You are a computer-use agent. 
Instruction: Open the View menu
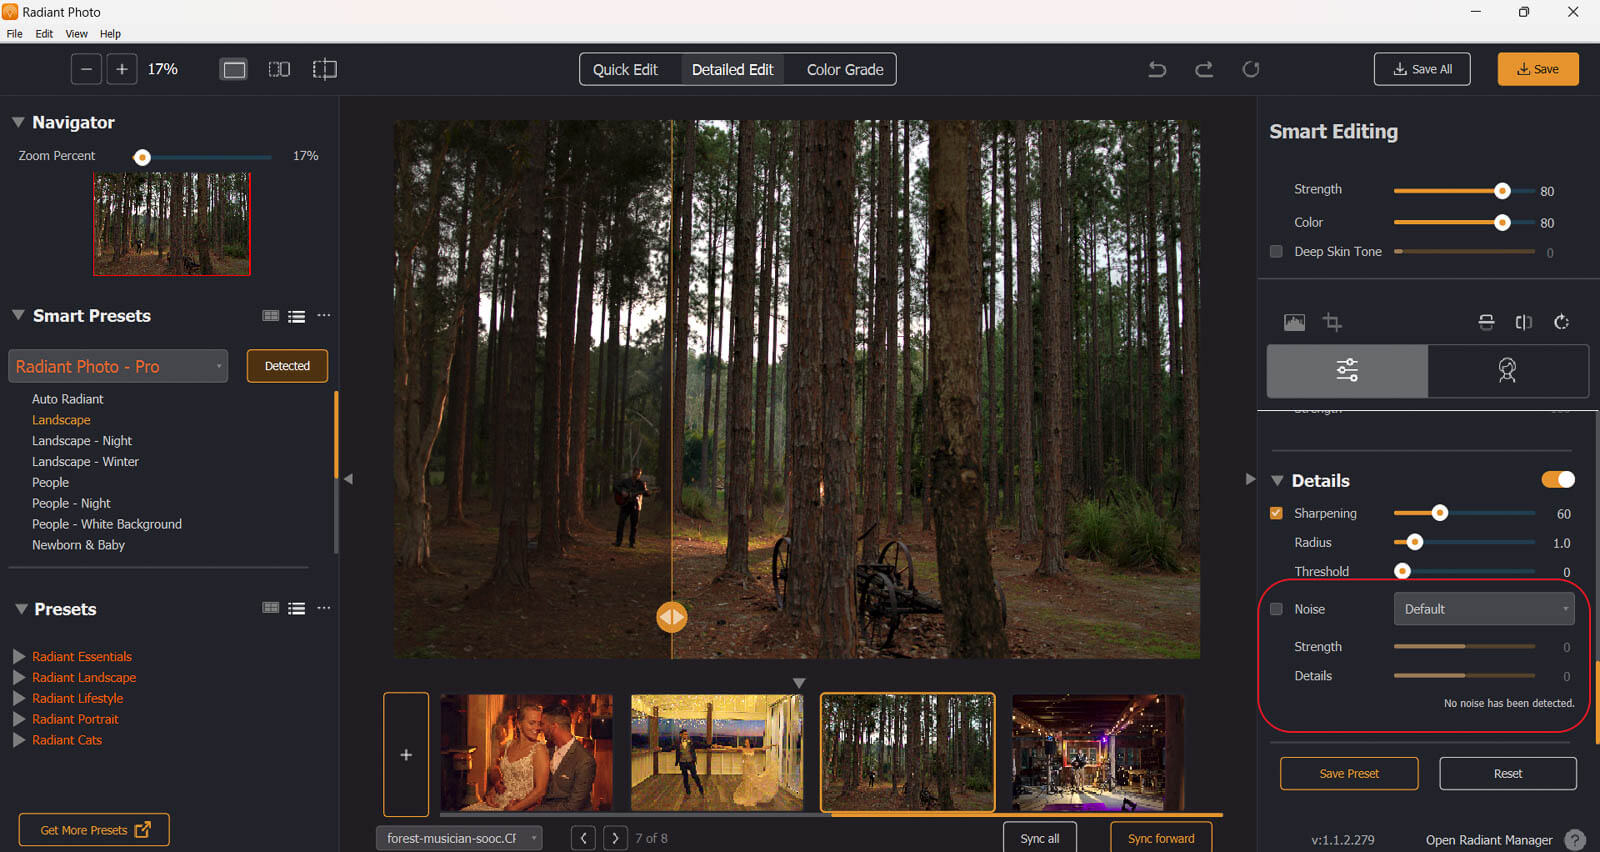coord(76,34)
